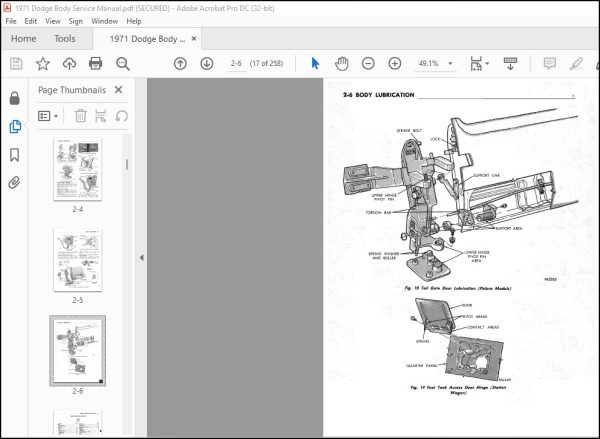
Task: Click the read mode keyboard icon
Action: click(510, 64)
